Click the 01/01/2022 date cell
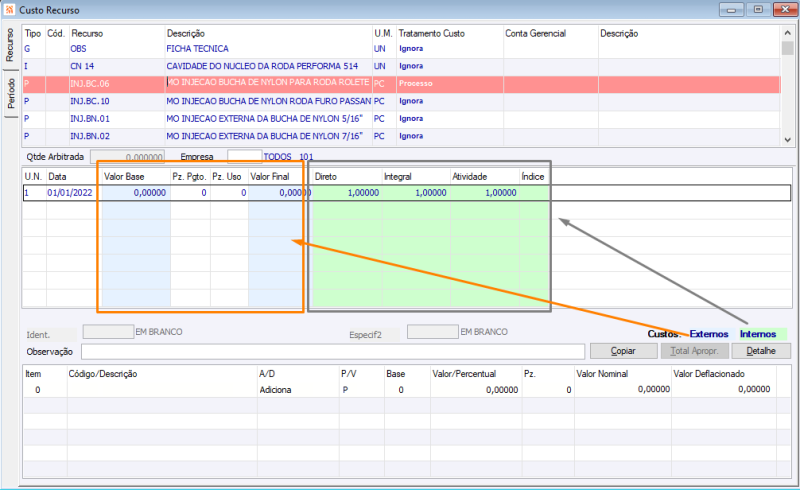800x490 pixels. 70,193
